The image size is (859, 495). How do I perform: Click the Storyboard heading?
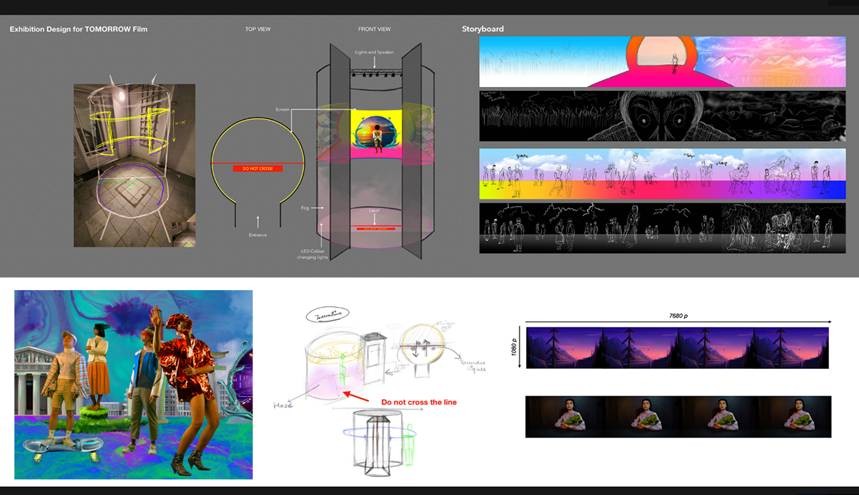[x=482, y=29]
